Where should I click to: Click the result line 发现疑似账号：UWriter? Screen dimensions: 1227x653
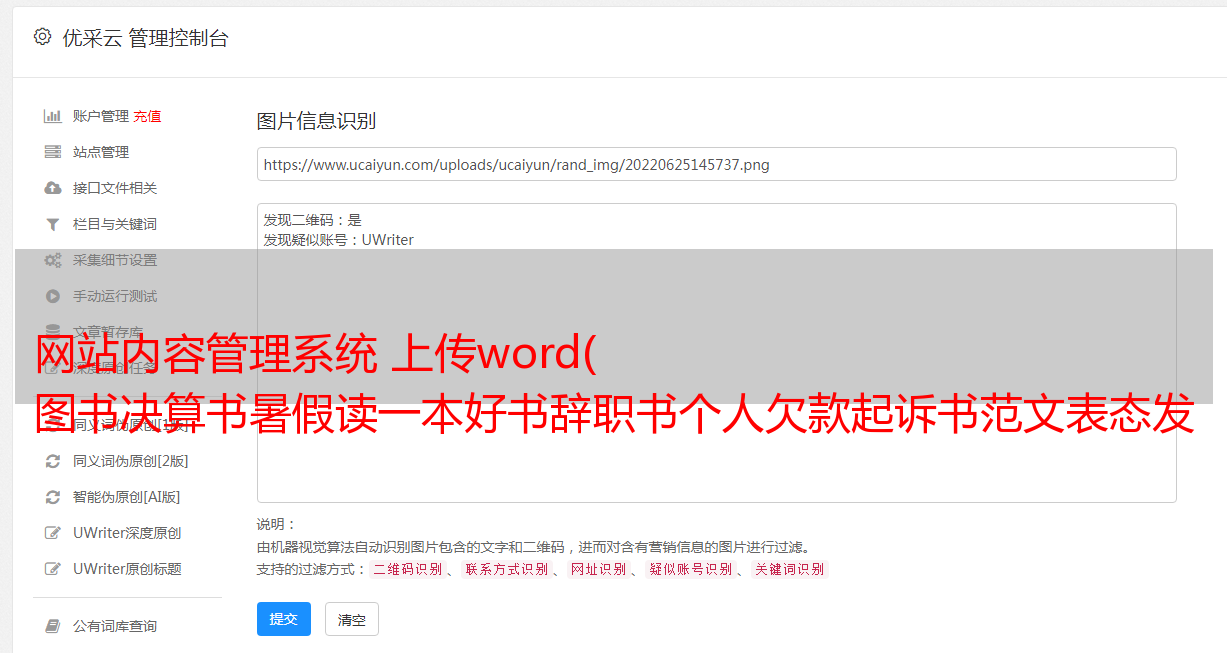coord(338,240)
